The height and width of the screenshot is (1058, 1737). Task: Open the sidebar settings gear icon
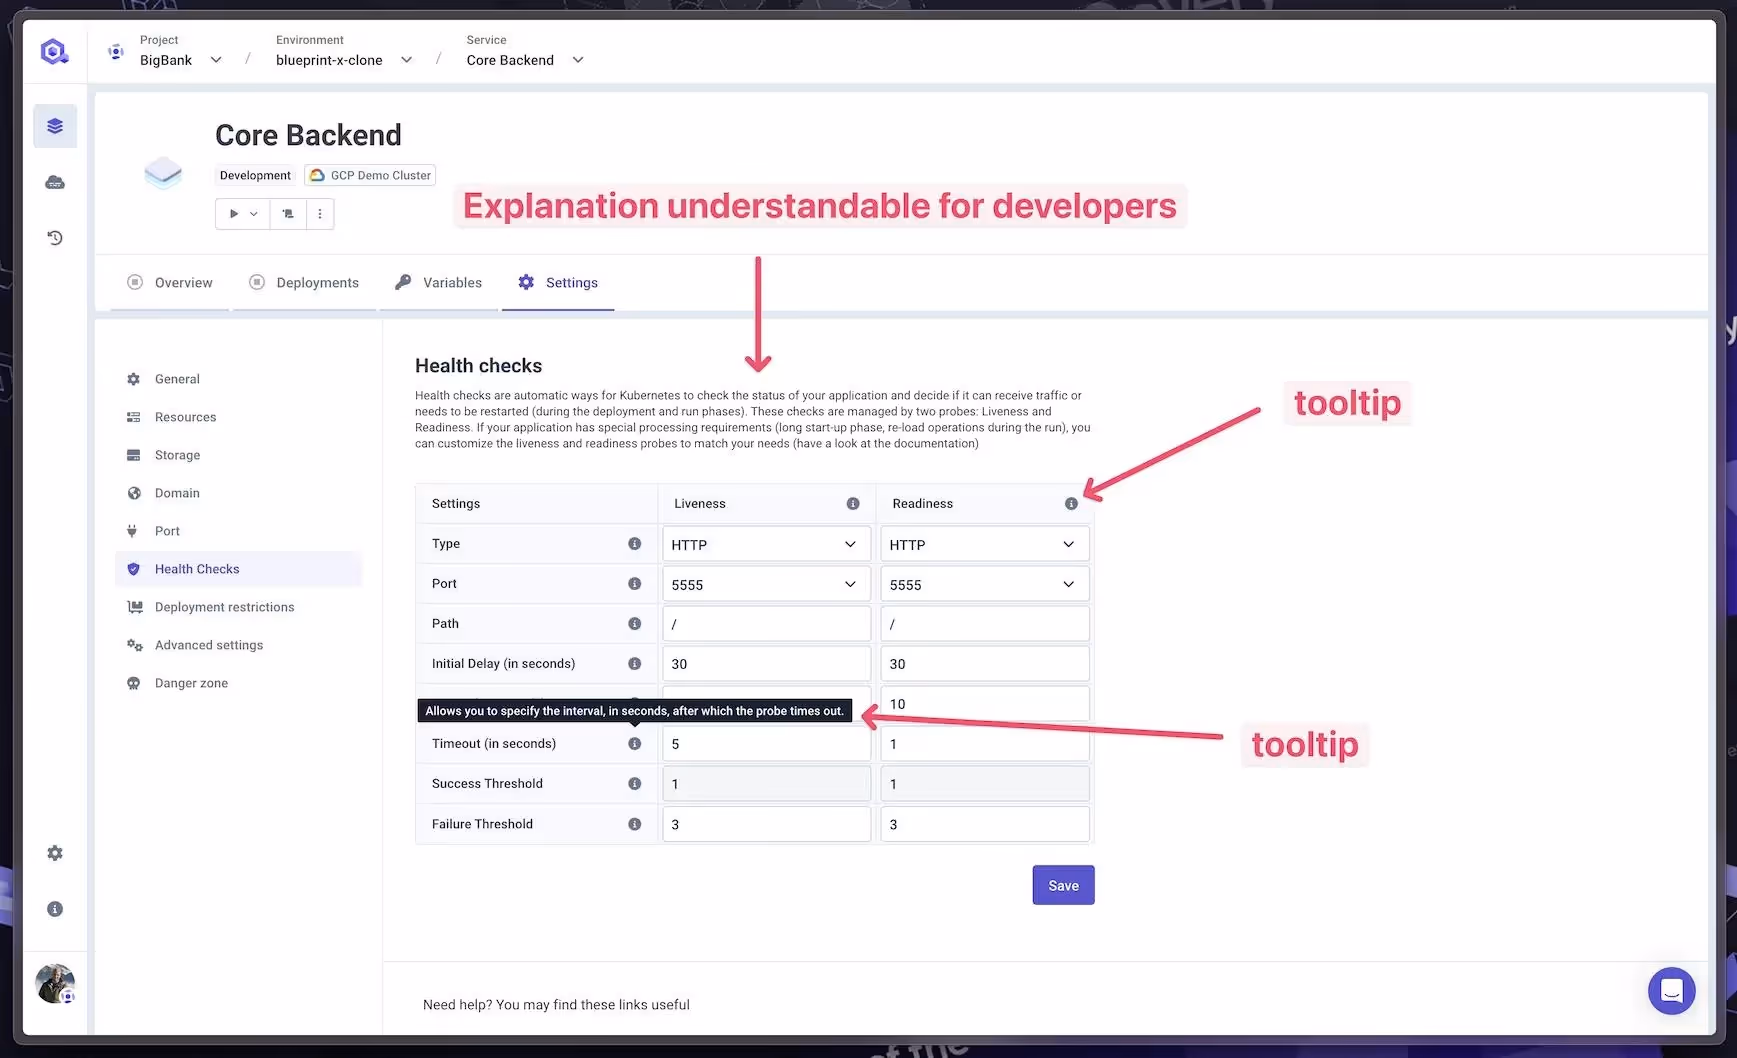[x=55, y=853]
